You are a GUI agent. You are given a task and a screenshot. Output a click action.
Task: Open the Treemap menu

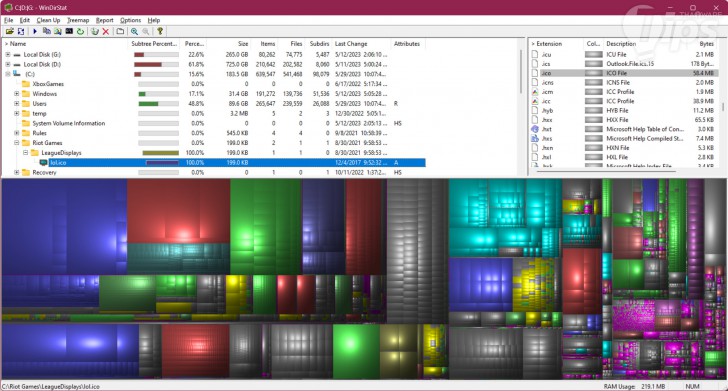tap(78, 20)
